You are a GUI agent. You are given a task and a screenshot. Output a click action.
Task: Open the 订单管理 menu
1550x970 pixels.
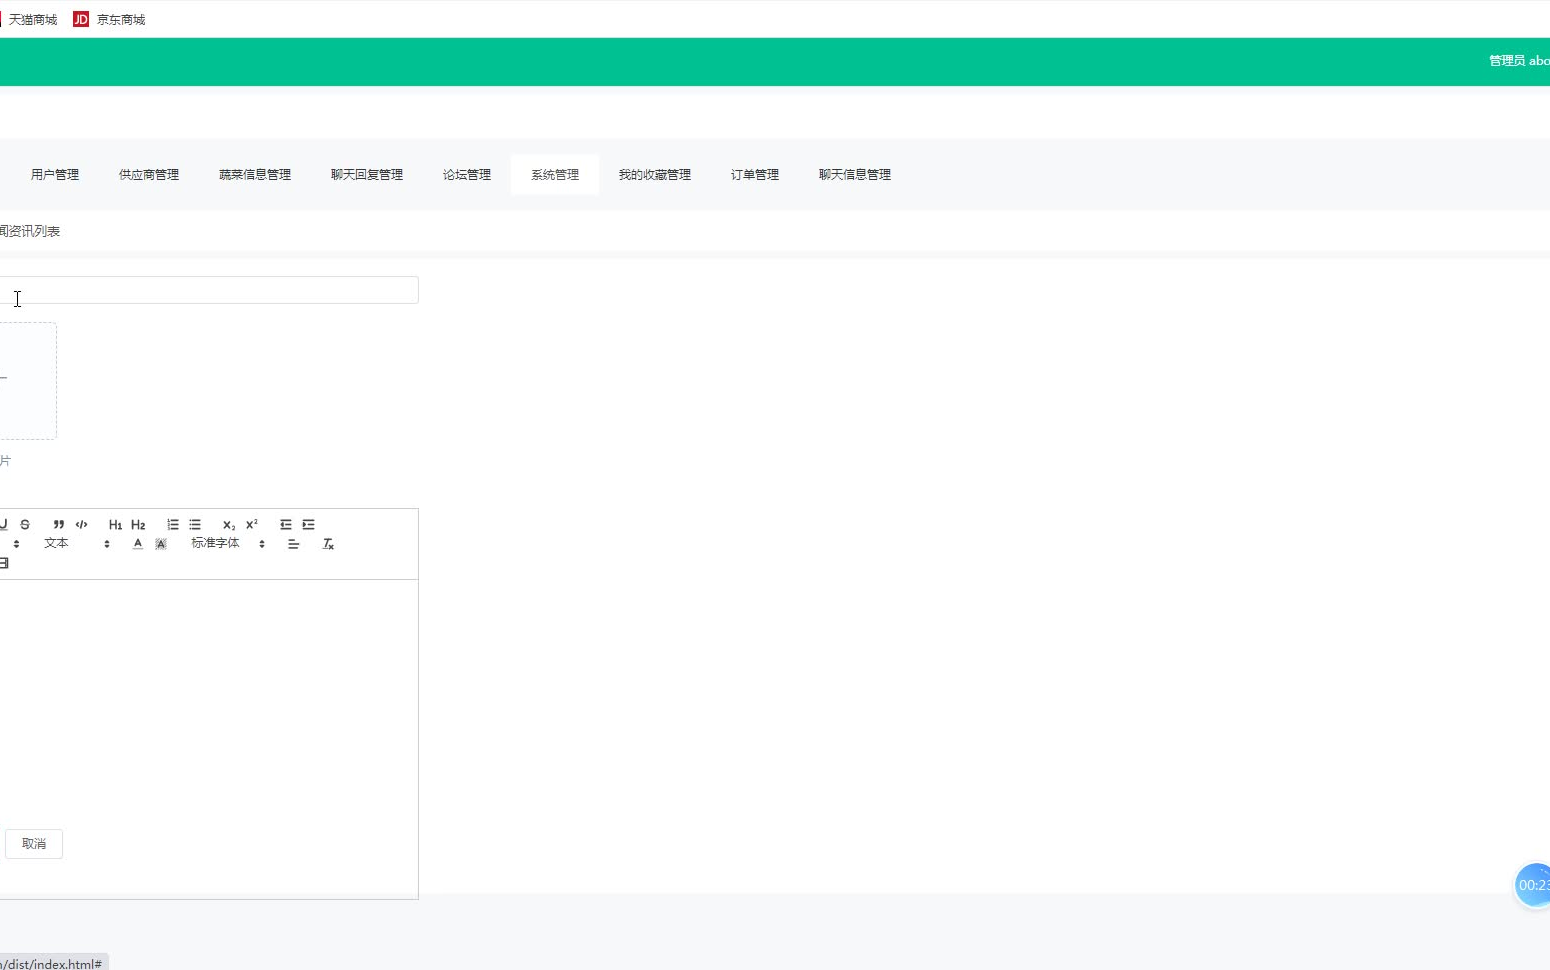coord(755,175)
